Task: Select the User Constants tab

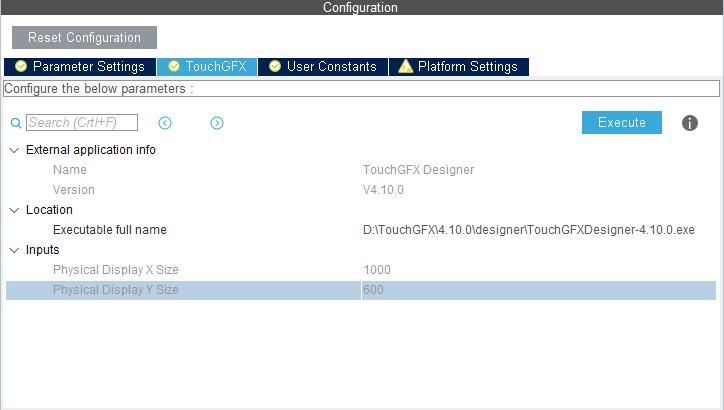Action: [x=323, y=66]
